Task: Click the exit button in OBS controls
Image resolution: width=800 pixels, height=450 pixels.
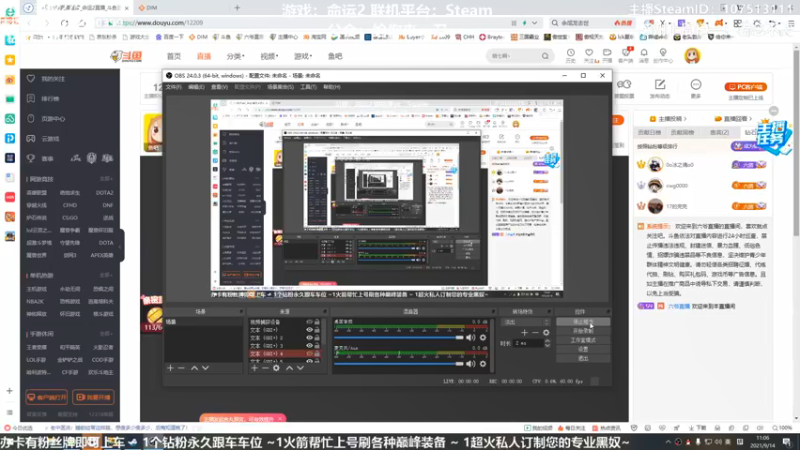Action: point(583,359)
